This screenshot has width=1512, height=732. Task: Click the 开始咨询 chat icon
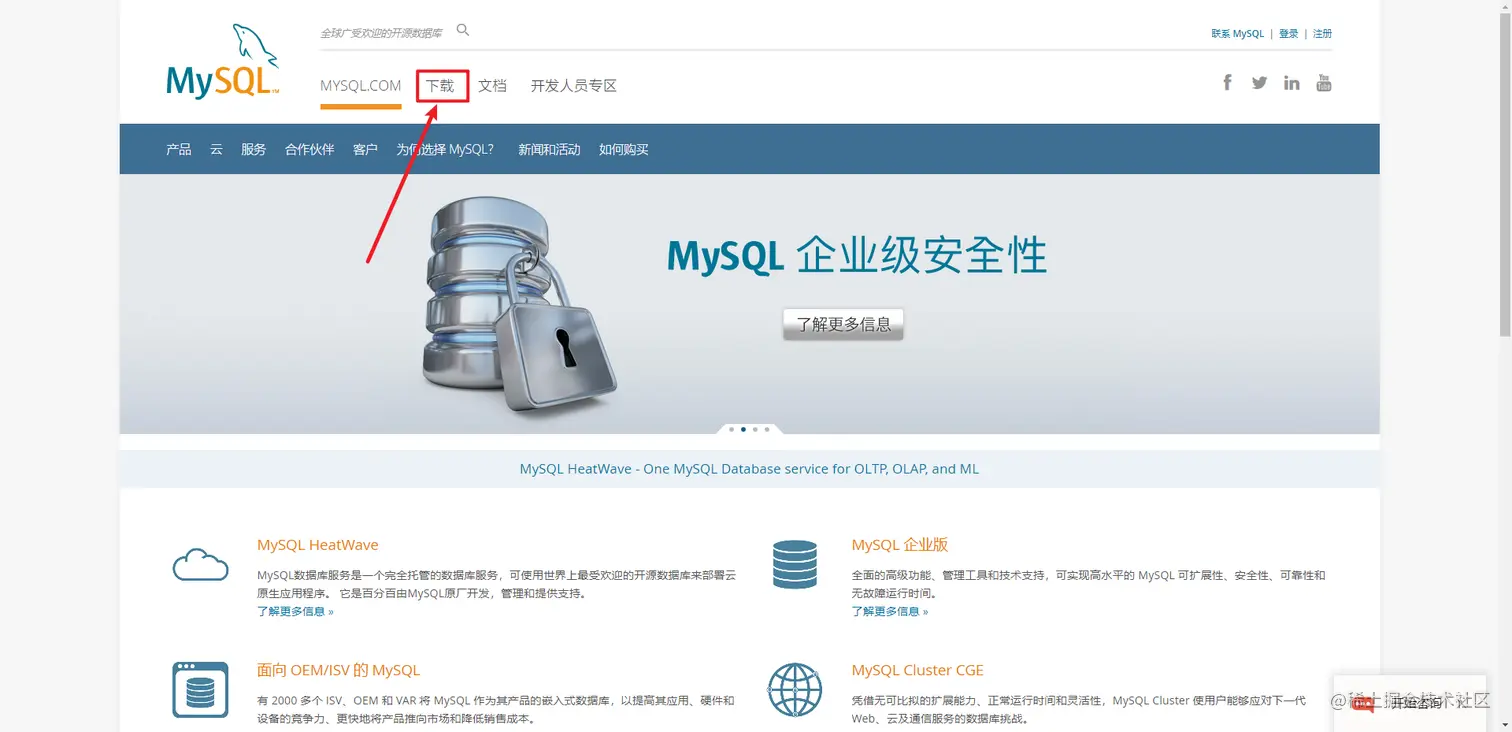tap(1362, 704)
